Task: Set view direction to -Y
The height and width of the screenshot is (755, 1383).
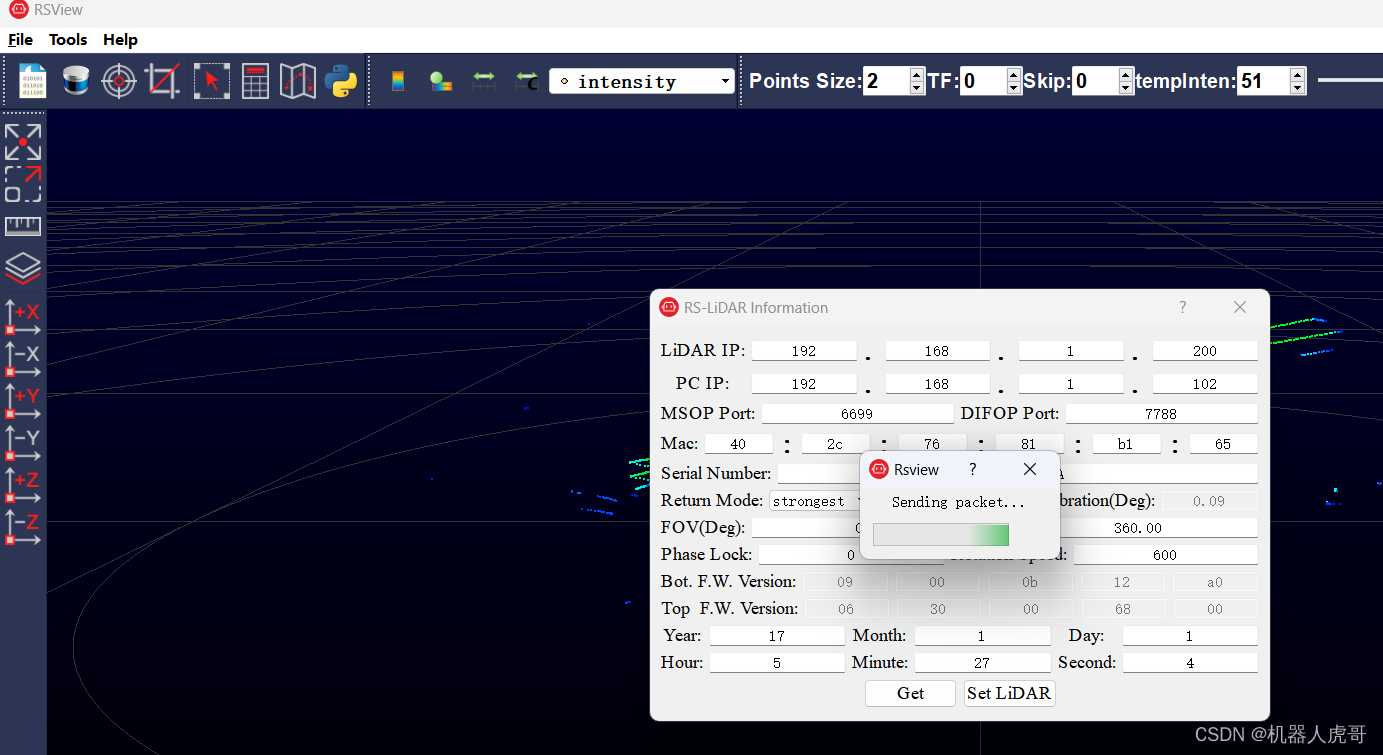Action: [x=23, y=442]
